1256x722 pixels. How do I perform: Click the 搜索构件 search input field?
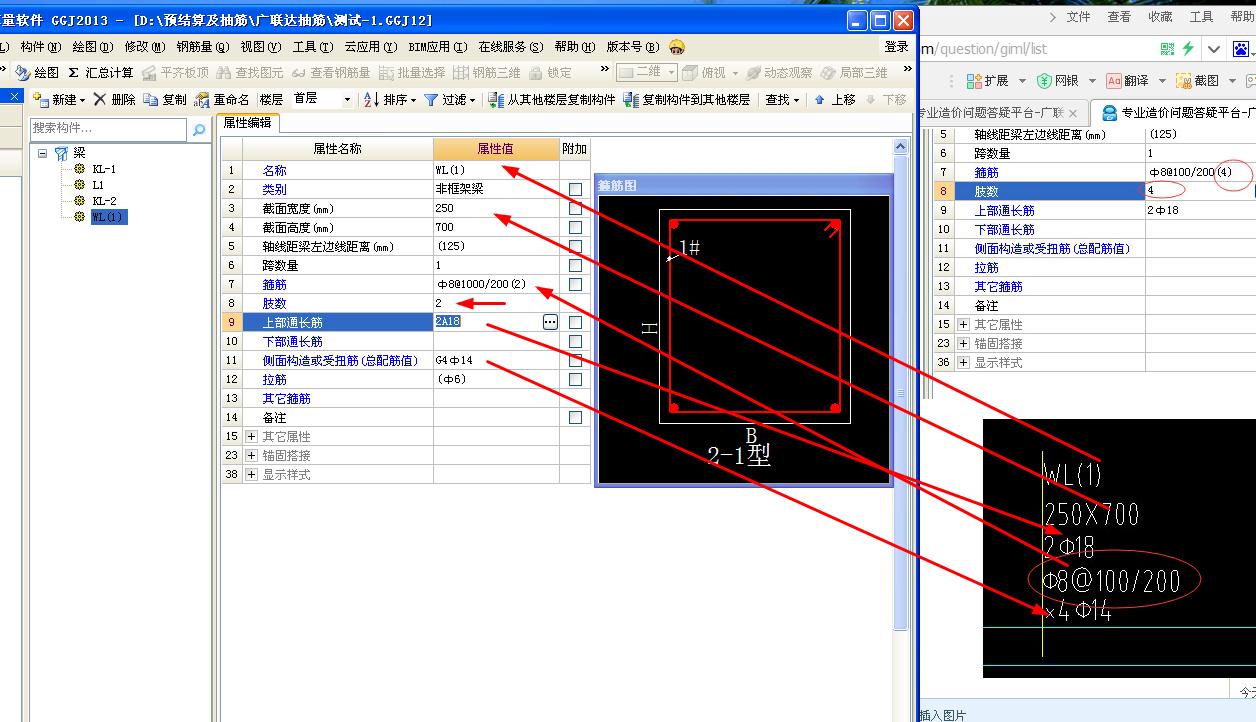coord(108,129)
